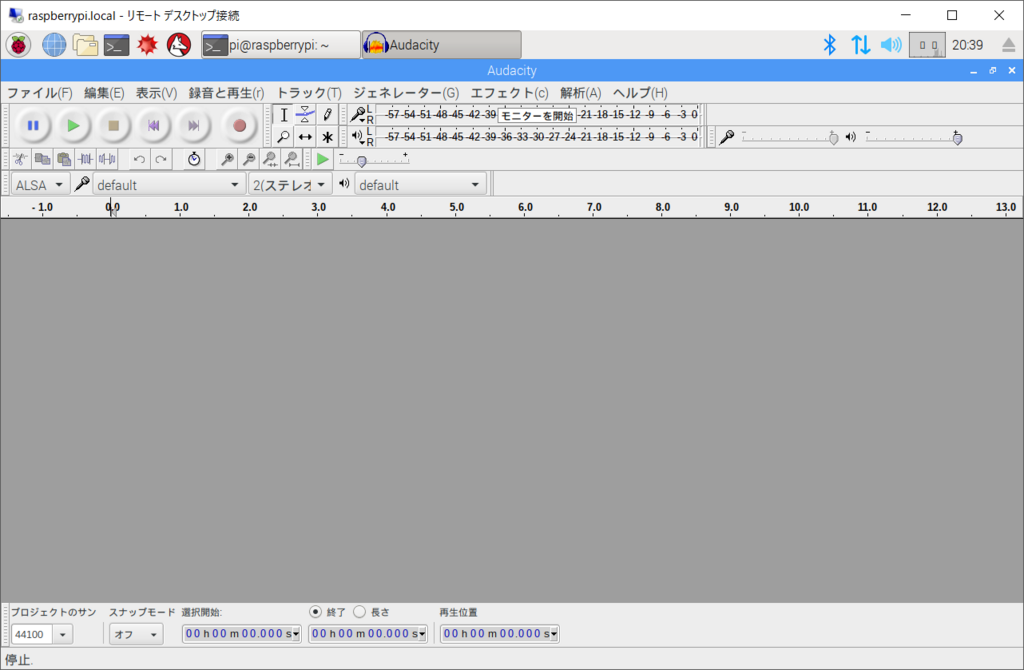Click the Stop transport button
Screen dimensions: 1024x670
(114, 125)
